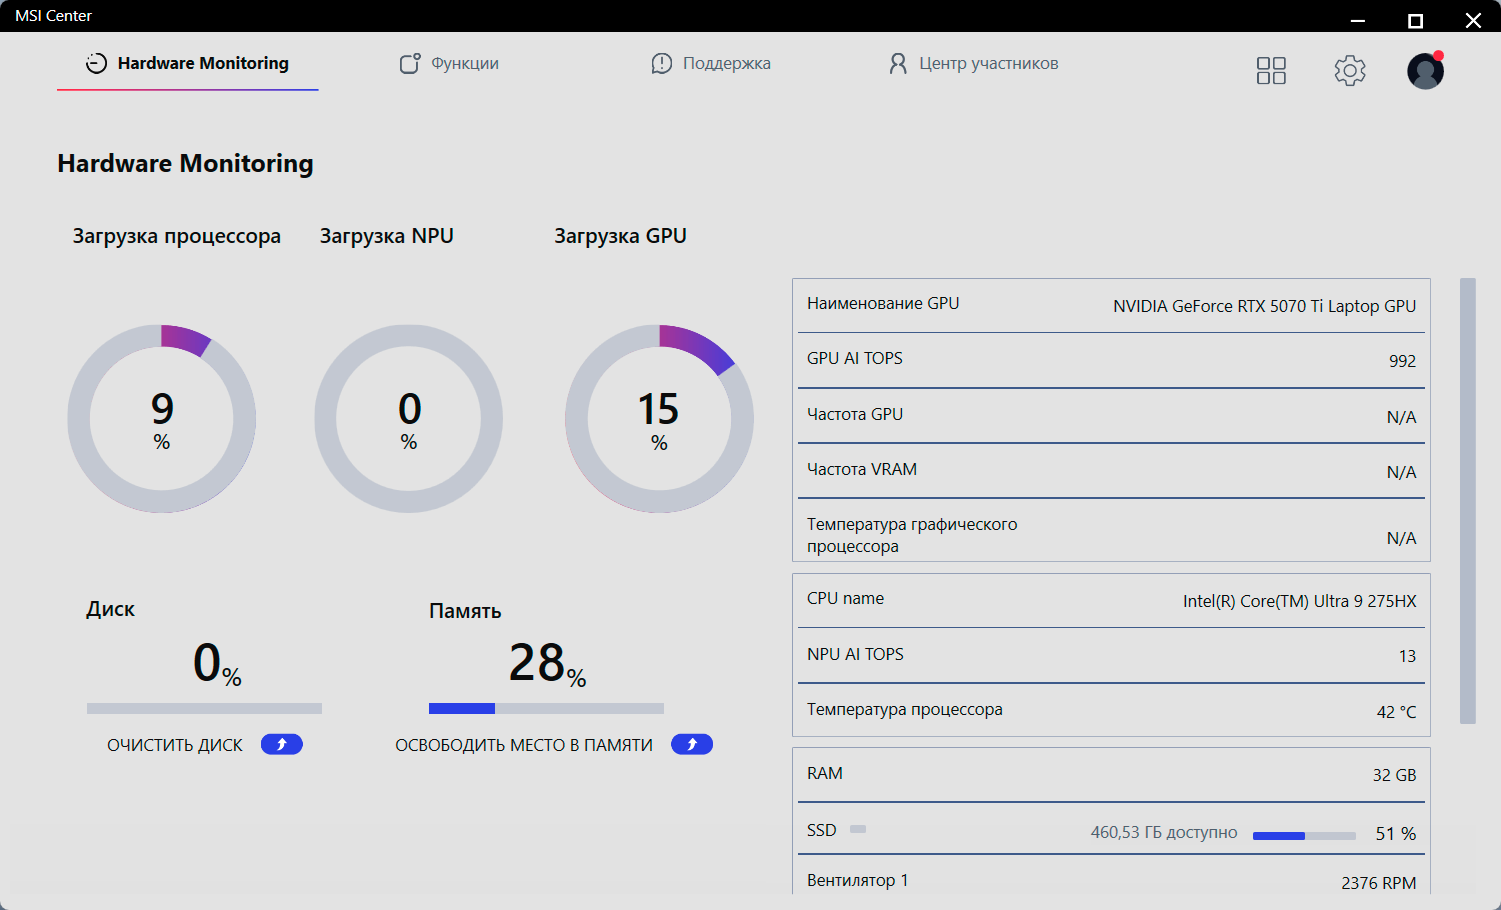Maximize the MSI Center window

1415,20
